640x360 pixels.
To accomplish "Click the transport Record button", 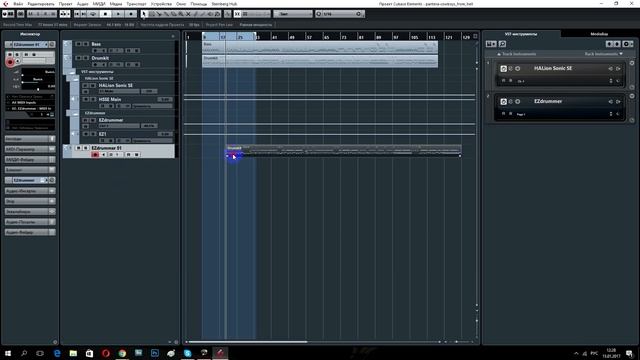I will point(131,14).
